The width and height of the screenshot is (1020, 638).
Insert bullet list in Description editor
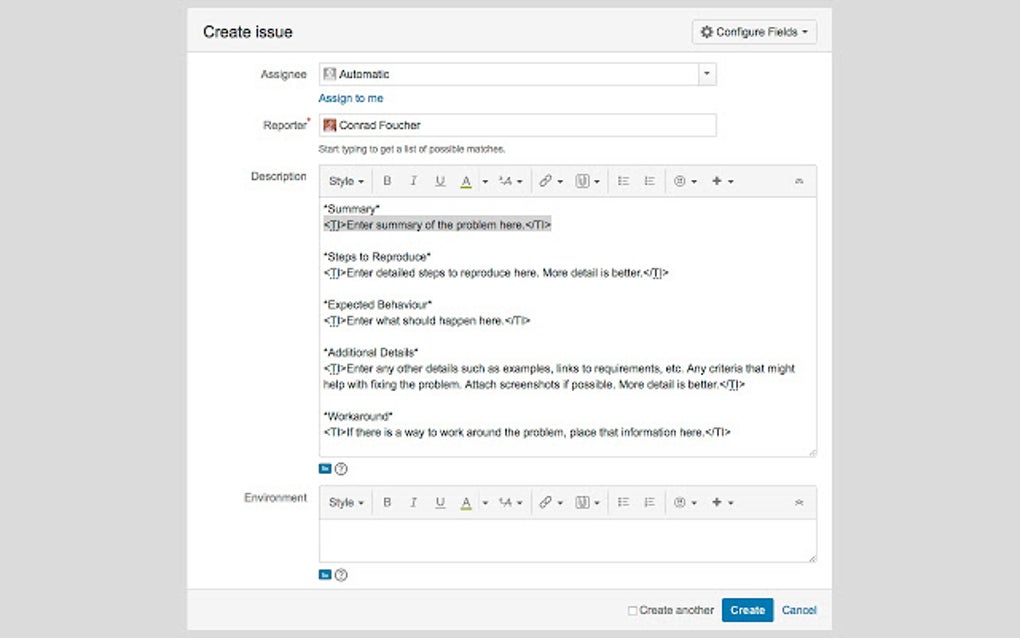click(623, 181)
